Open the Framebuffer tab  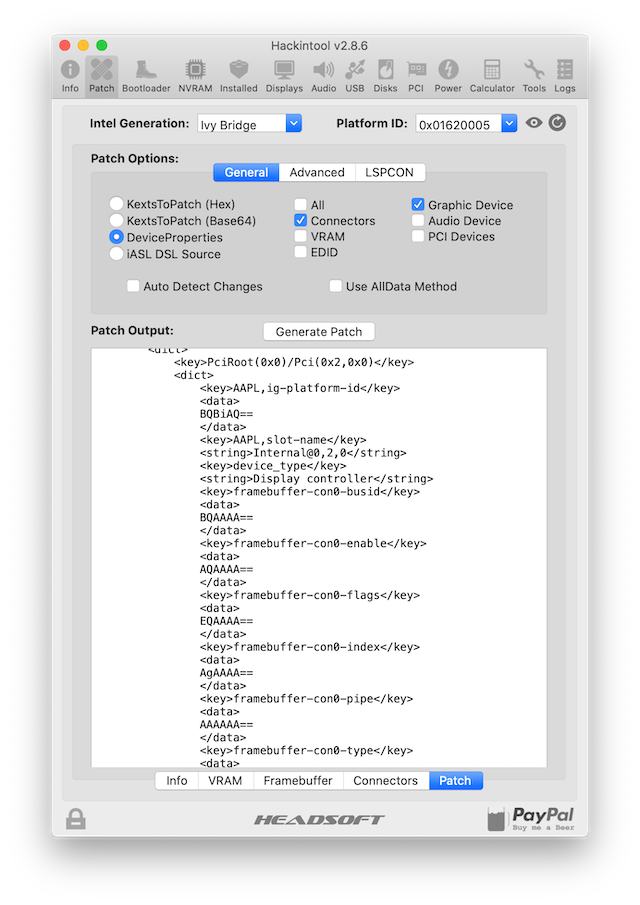click(x=298, y=780)
